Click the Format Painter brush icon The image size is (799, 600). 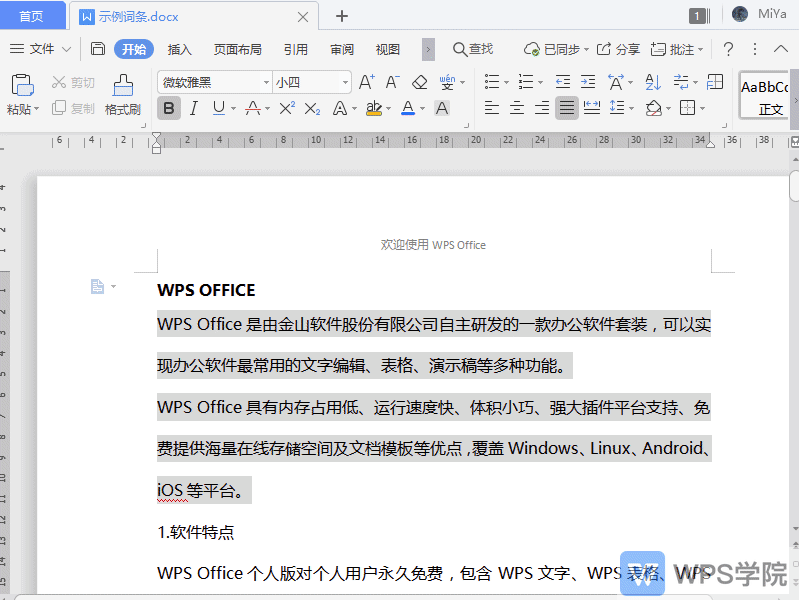(123, 85)
